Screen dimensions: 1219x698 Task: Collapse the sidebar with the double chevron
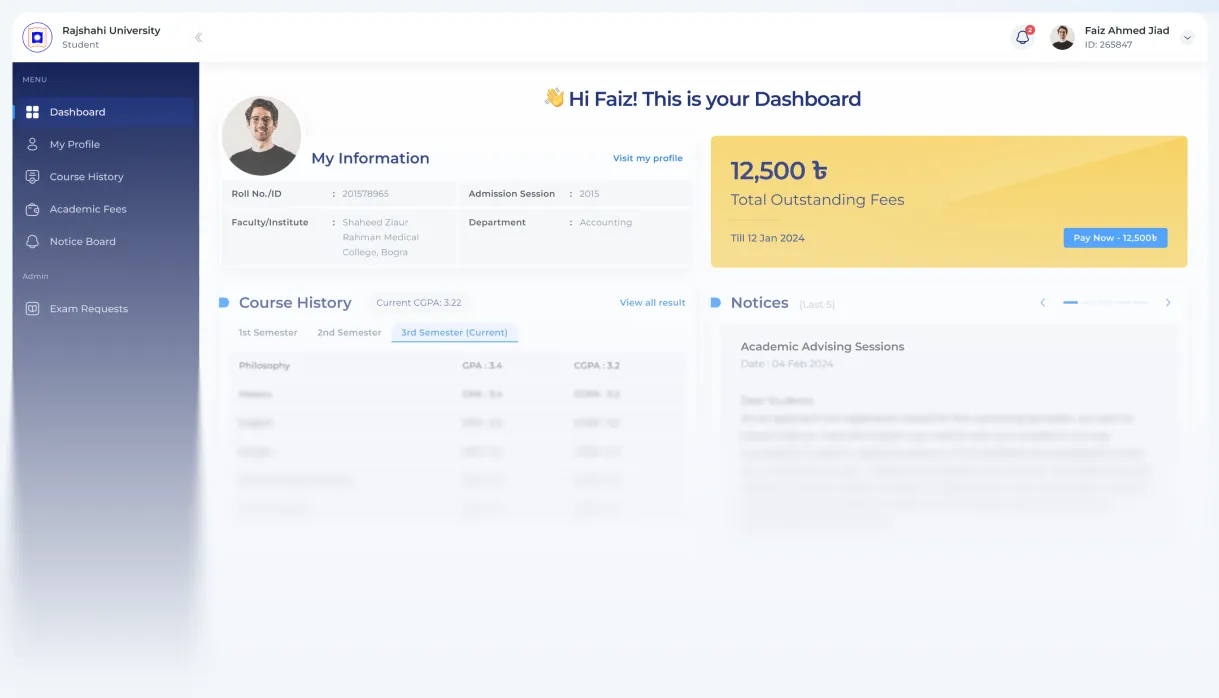(x=198, y=38)
